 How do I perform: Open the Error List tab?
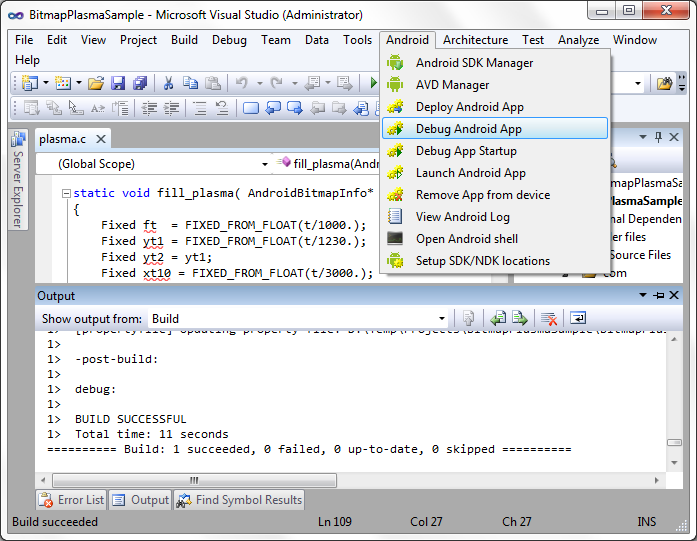tap(72, 500)
